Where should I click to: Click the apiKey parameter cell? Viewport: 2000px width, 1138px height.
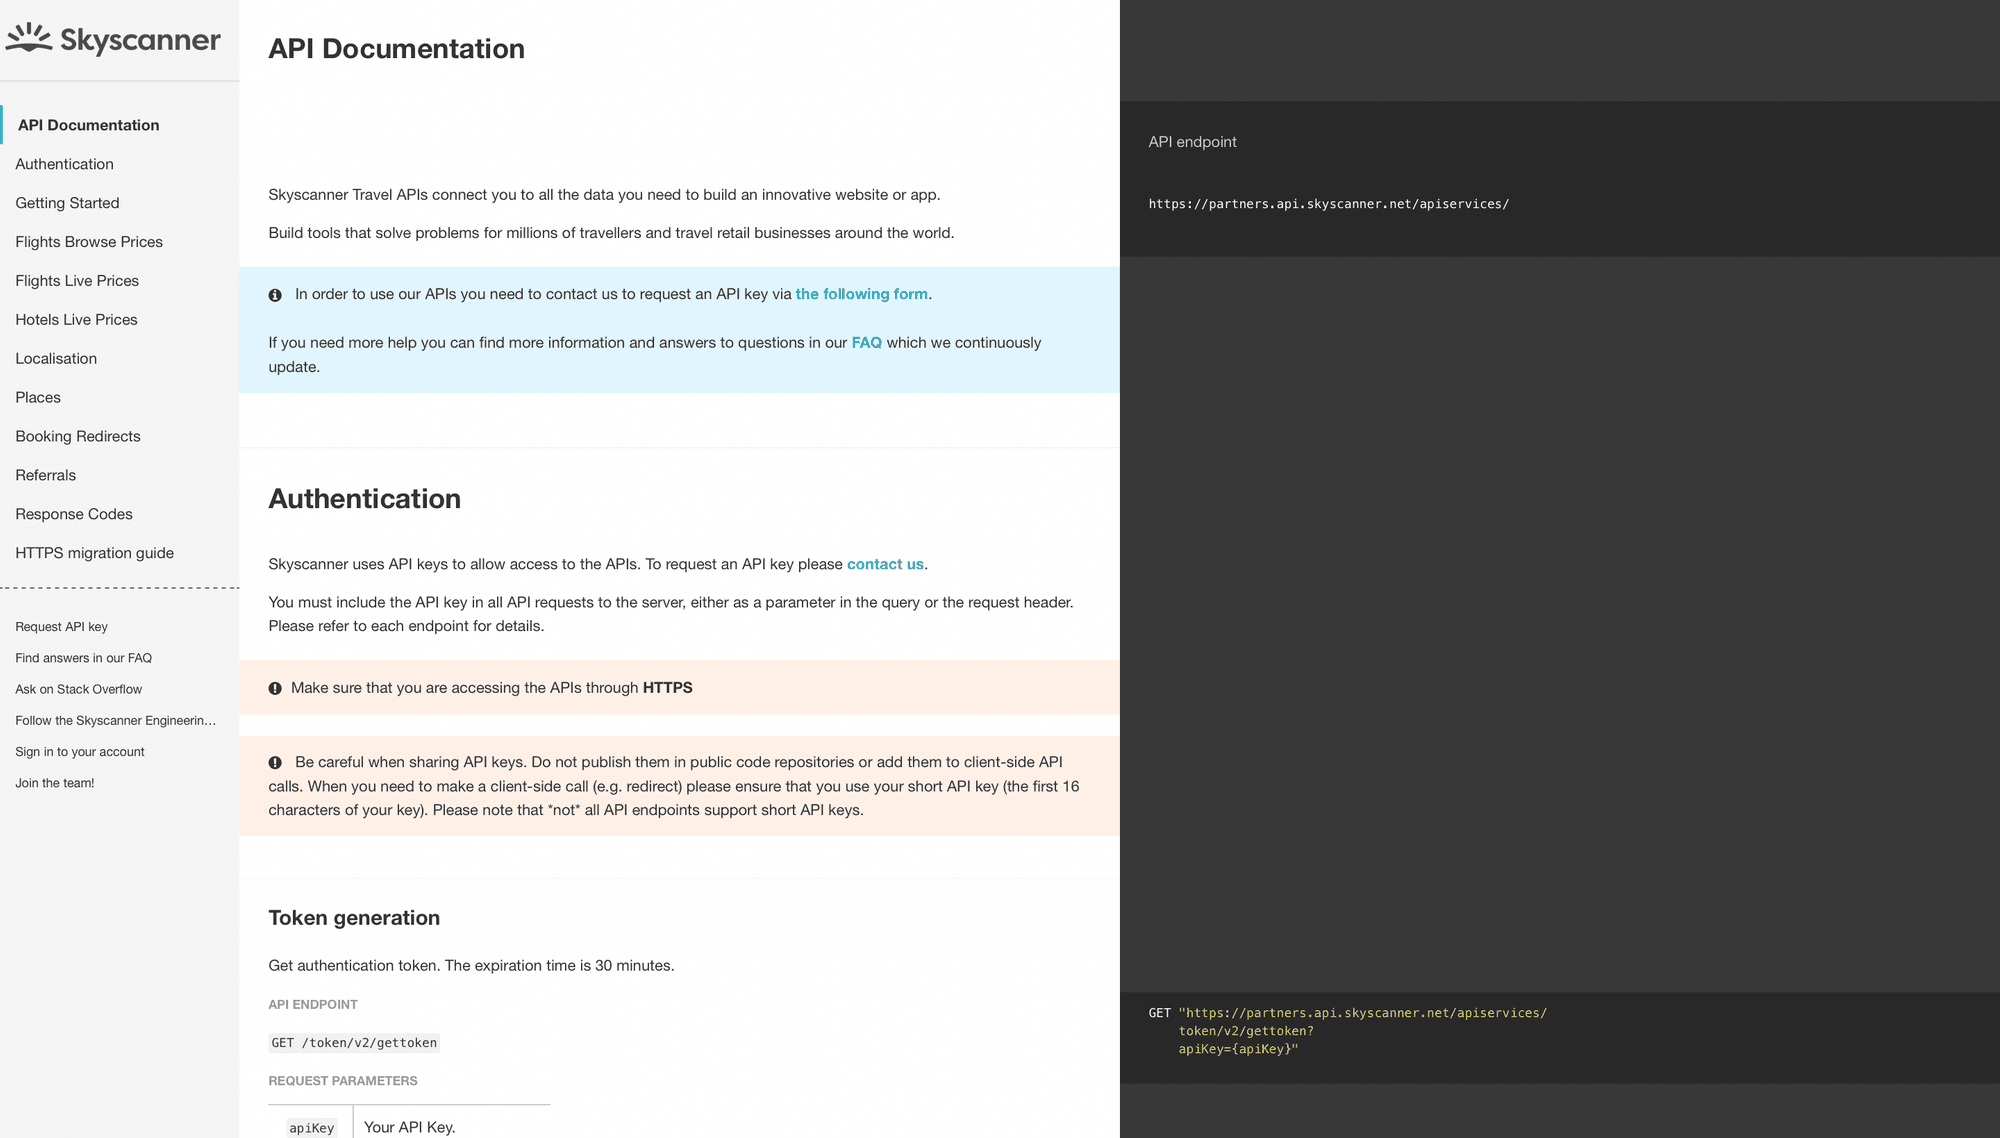(311, 1128)
